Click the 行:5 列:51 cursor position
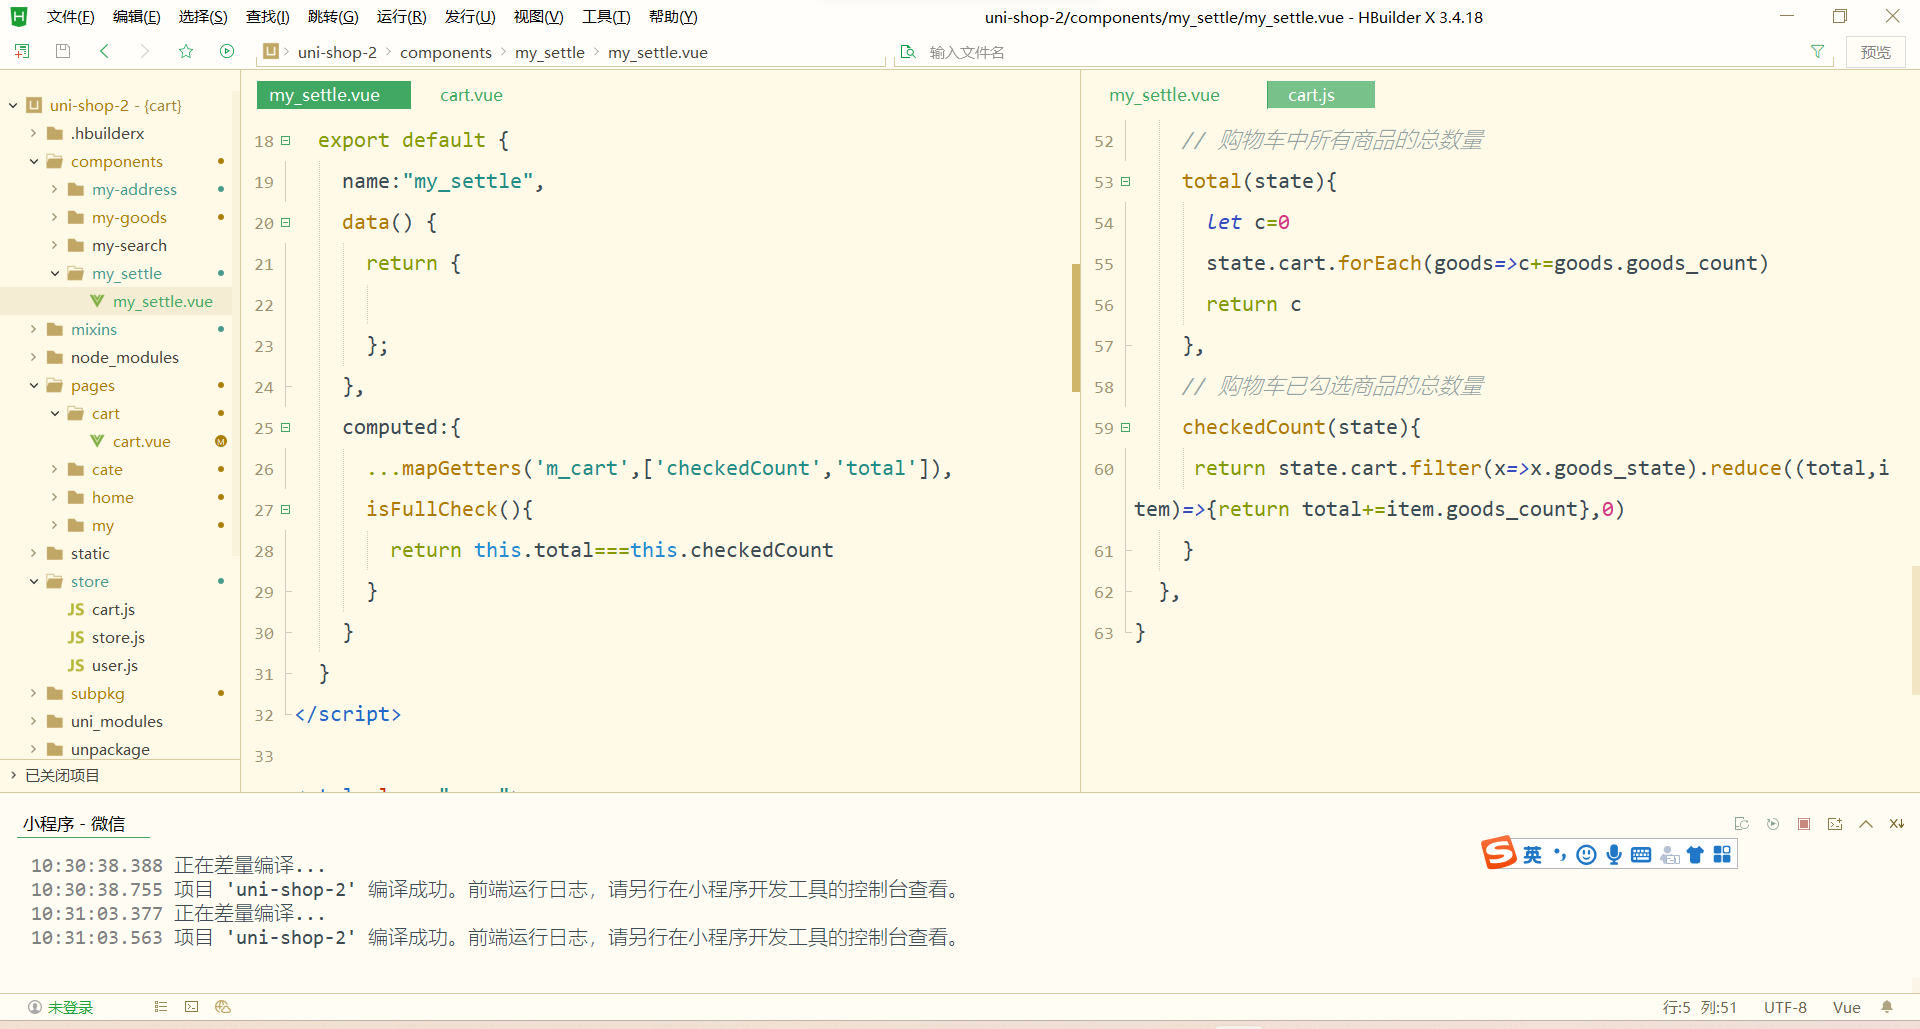 click(1699, 1007)
